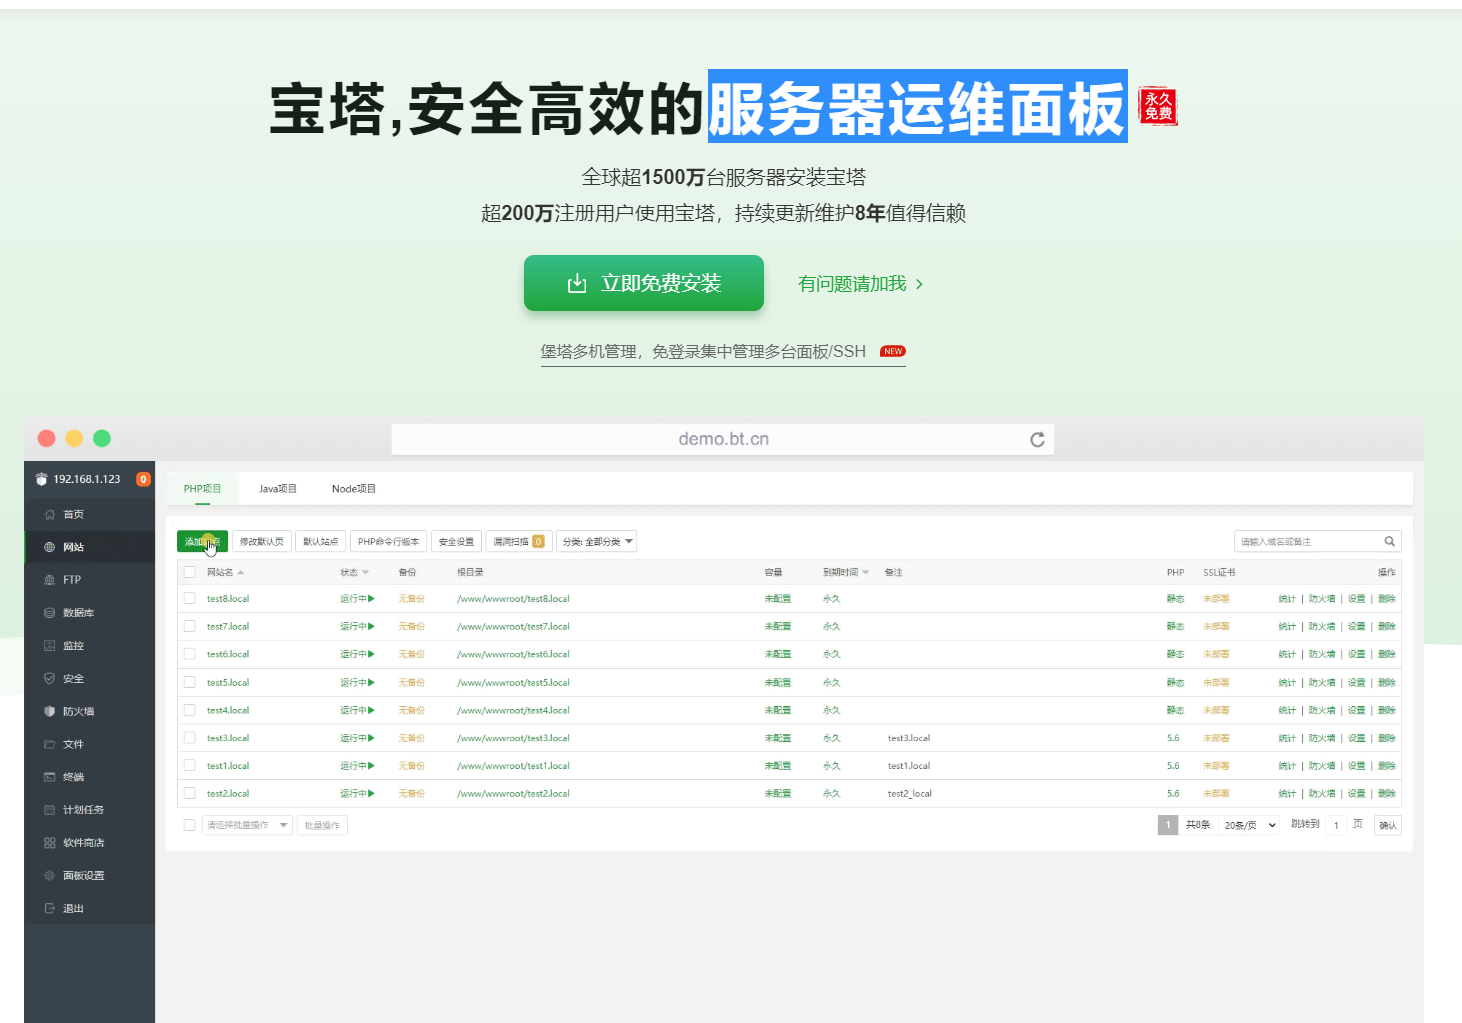Click the 修改默认页 button
The image size is (1462, 1023).
click(x=262, y=541)
